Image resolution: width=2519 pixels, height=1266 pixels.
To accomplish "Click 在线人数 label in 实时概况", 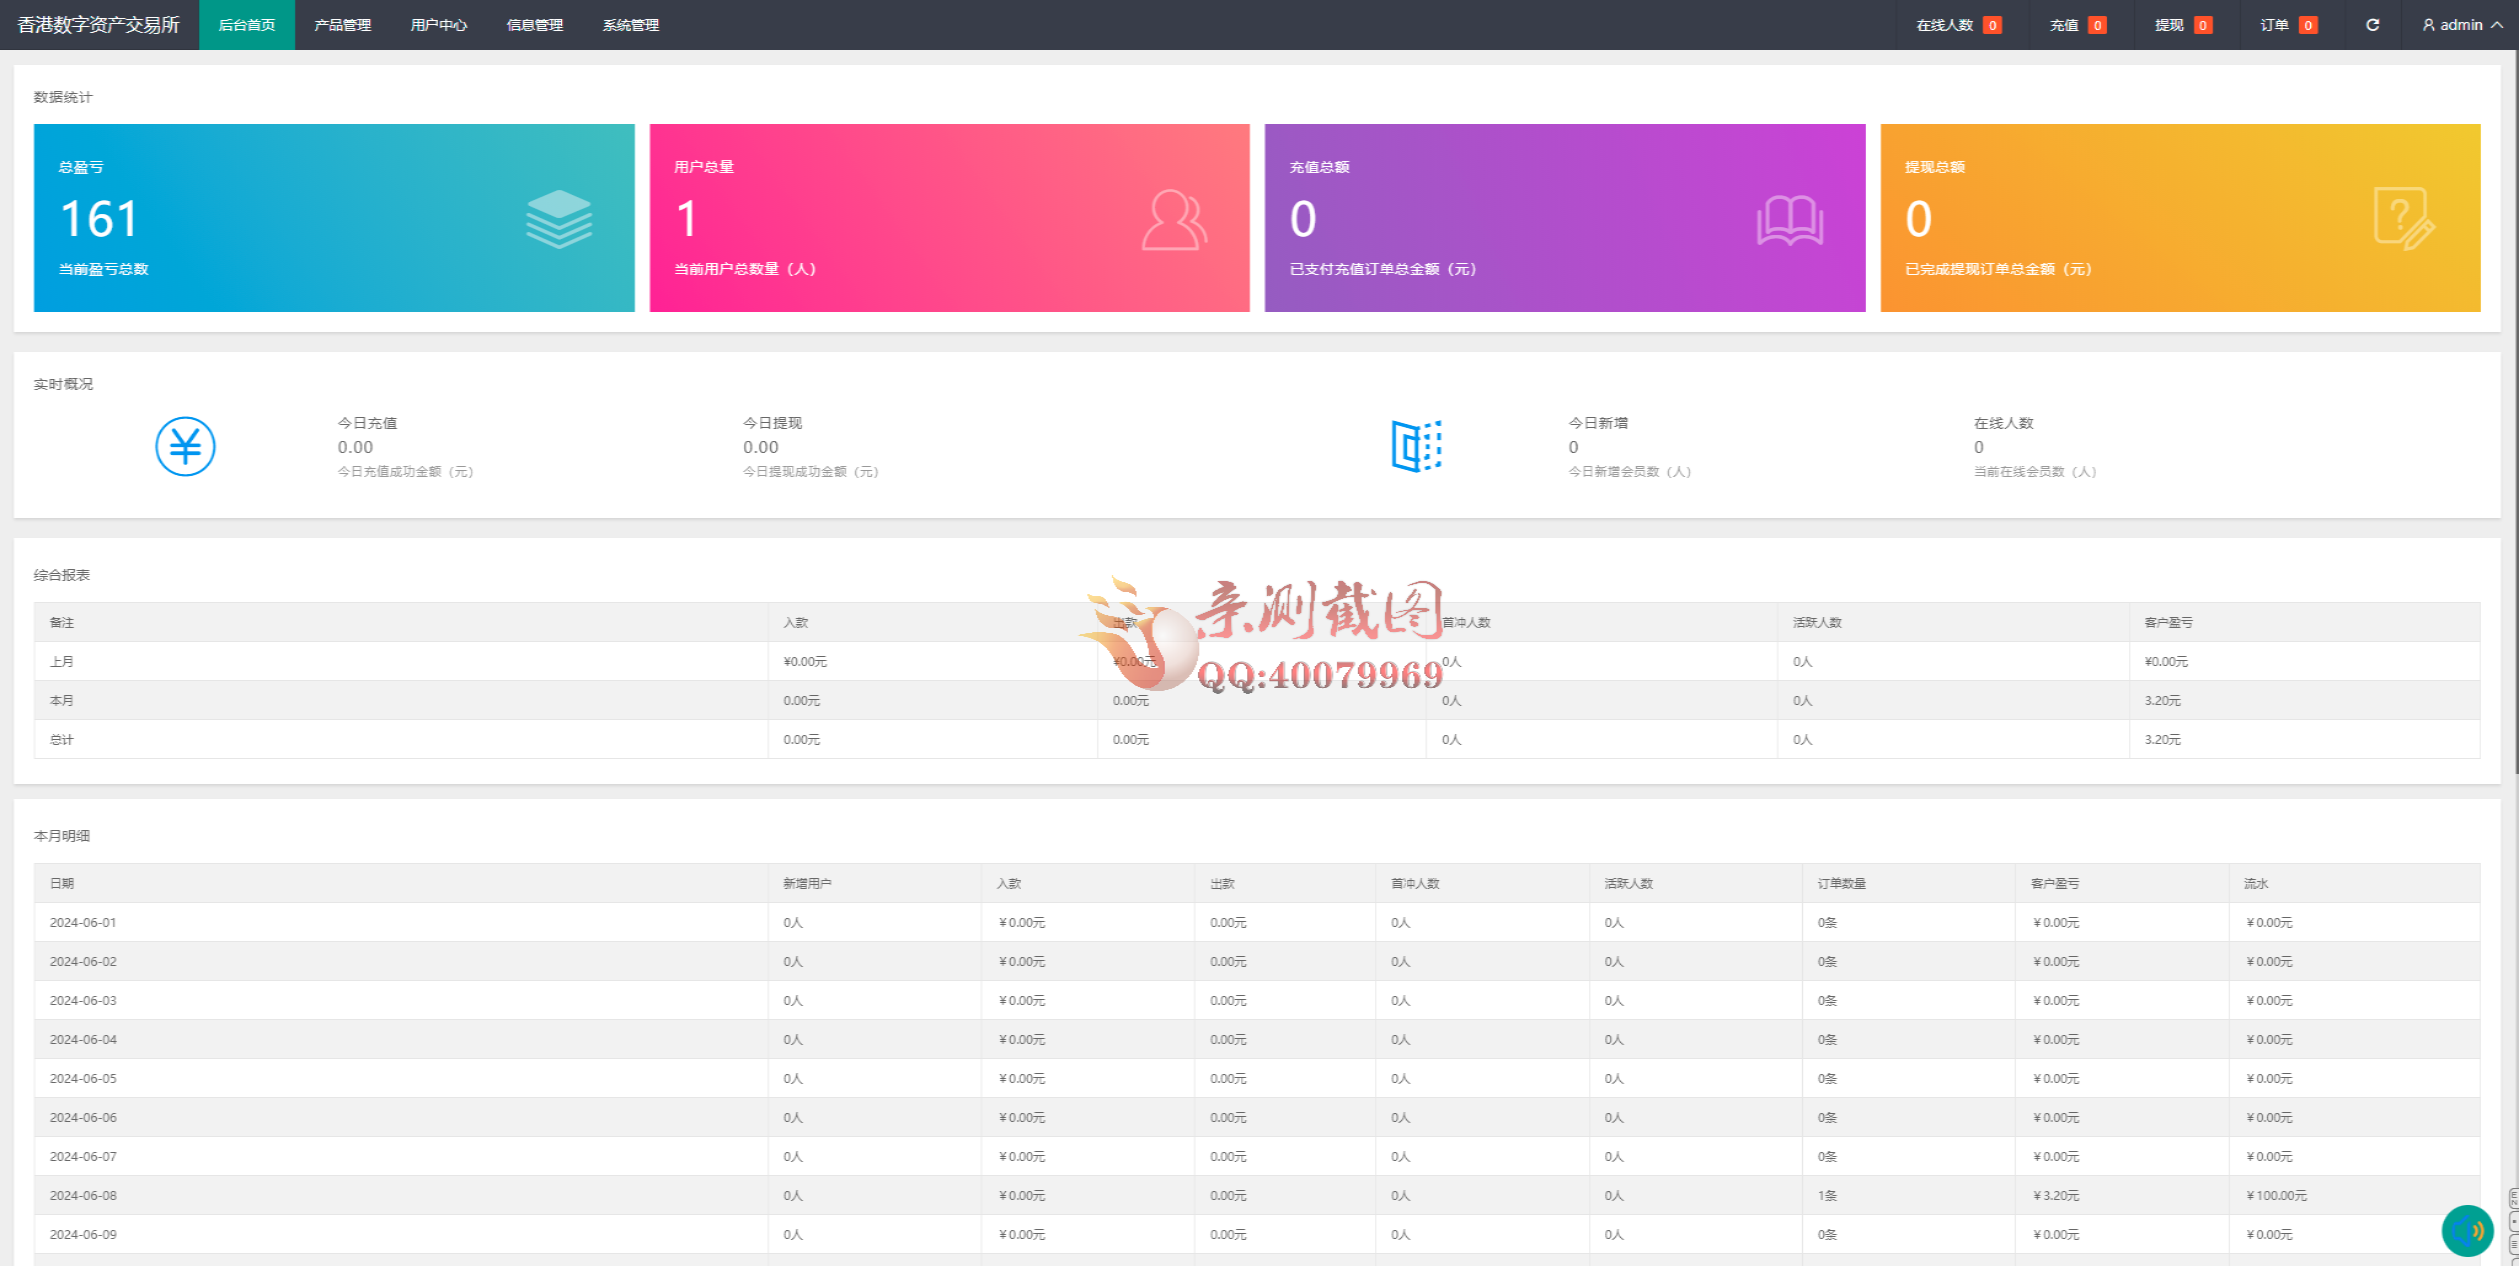I will 2004,423.
